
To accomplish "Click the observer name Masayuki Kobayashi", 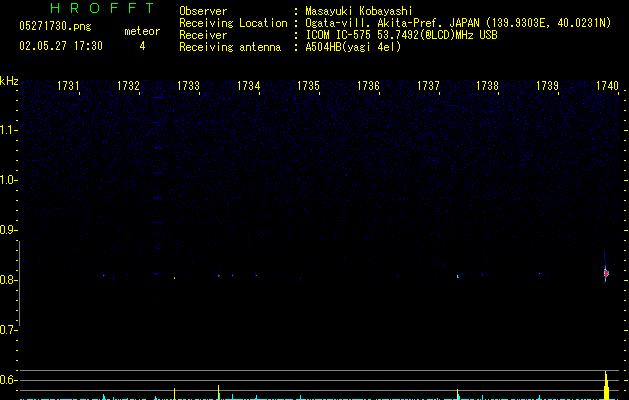I will (x=359, y=11).
